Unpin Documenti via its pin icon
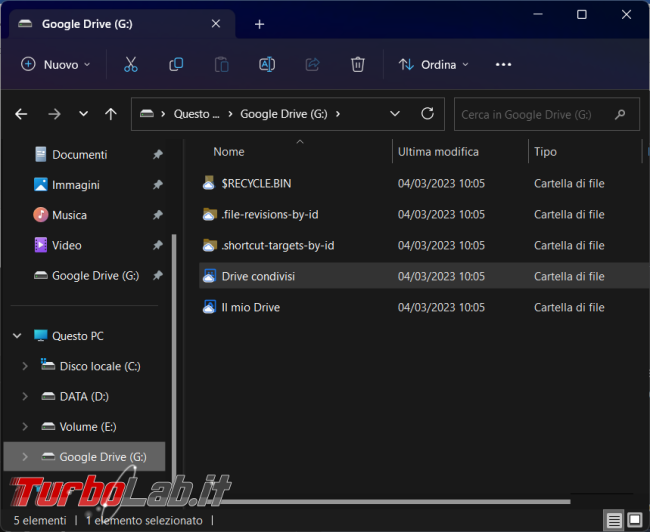This screenshot has height=532, width=650. 158,155
